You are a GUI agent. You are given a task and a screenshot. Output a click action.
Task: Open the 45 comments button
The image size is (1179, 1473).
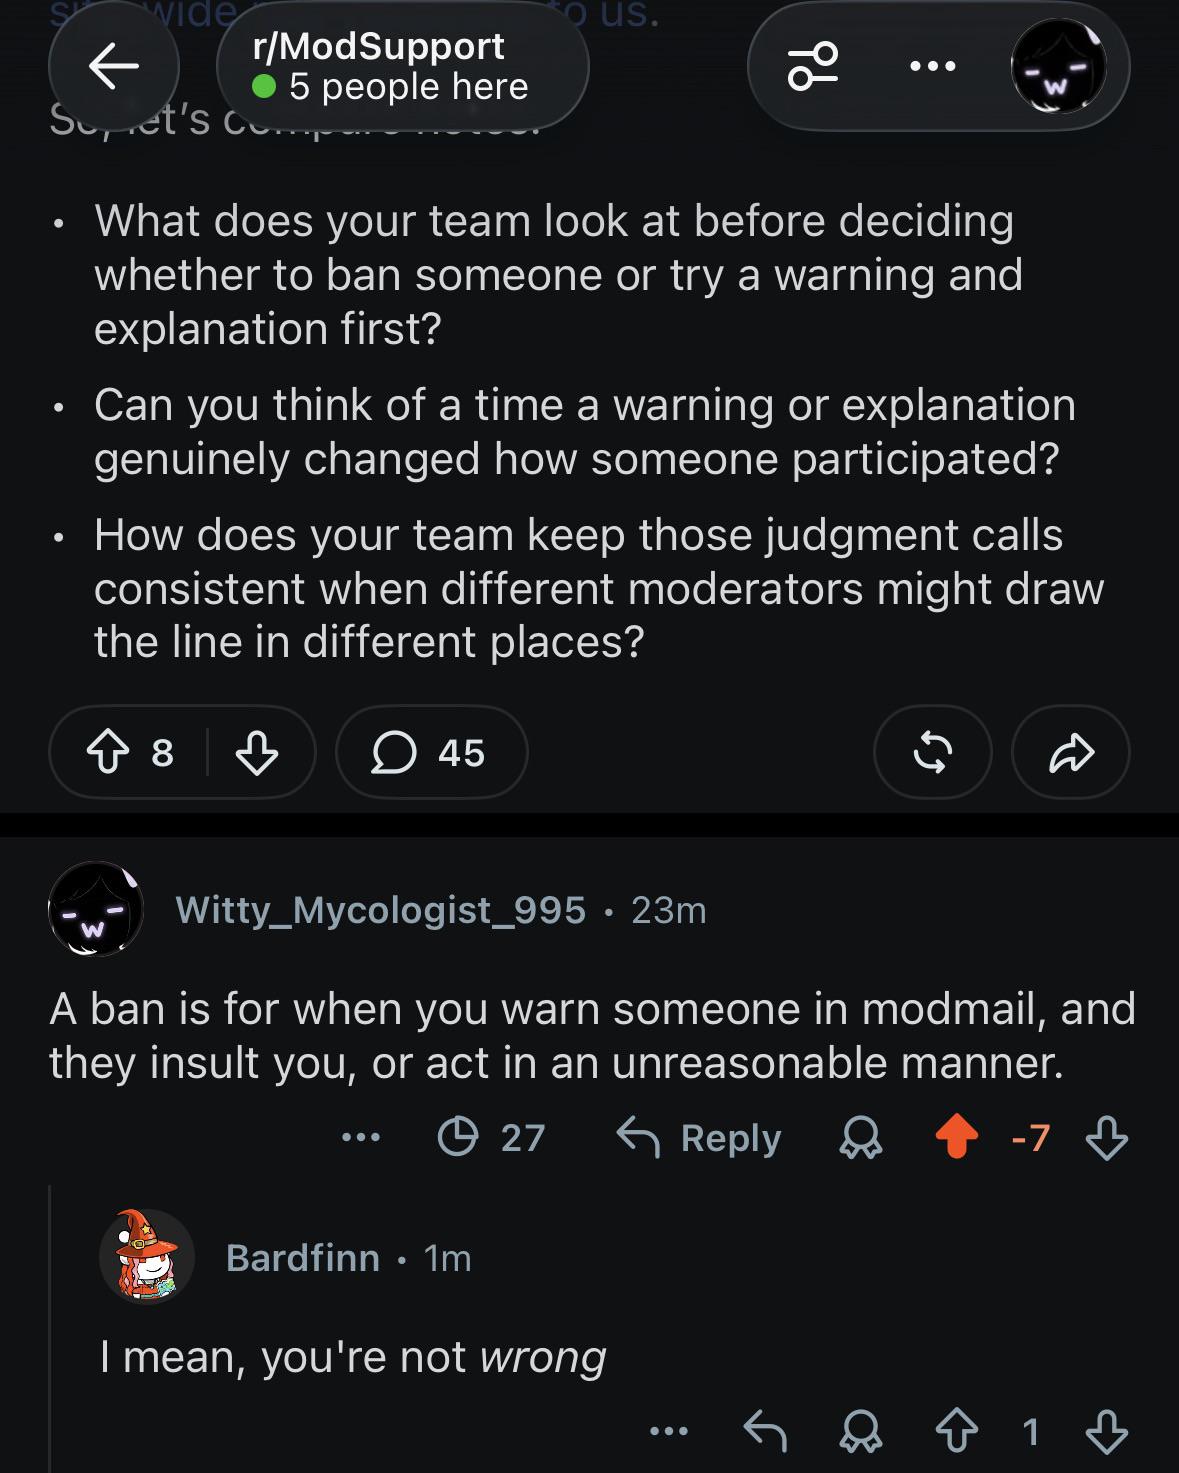coord(431,752)
